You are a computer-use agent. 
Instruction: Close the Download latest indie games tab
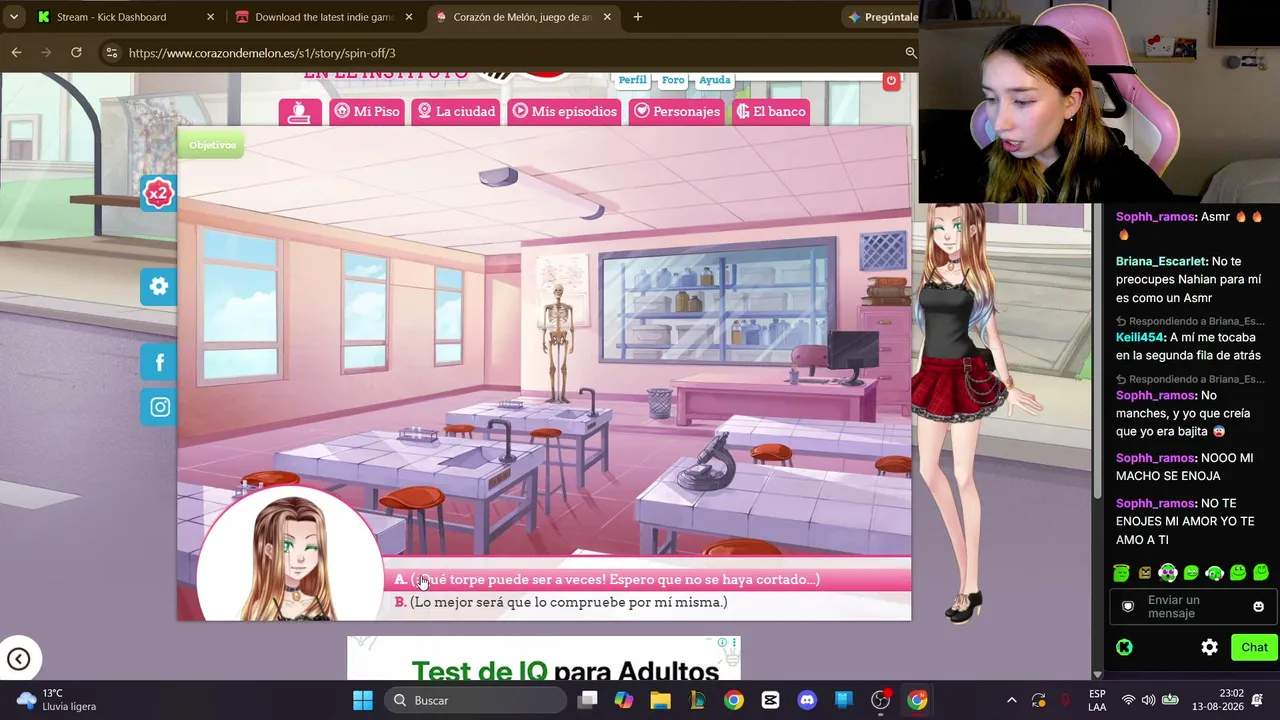408,17
